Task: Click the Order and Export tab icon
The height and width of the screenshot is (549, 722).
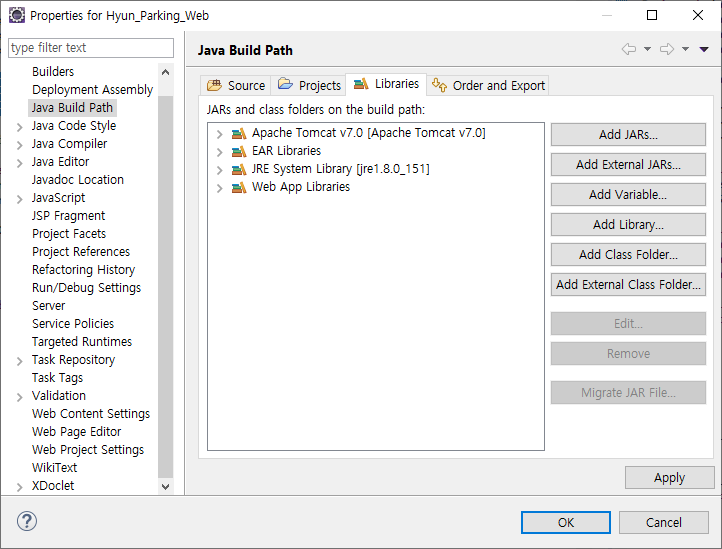Action: [439, 85]
